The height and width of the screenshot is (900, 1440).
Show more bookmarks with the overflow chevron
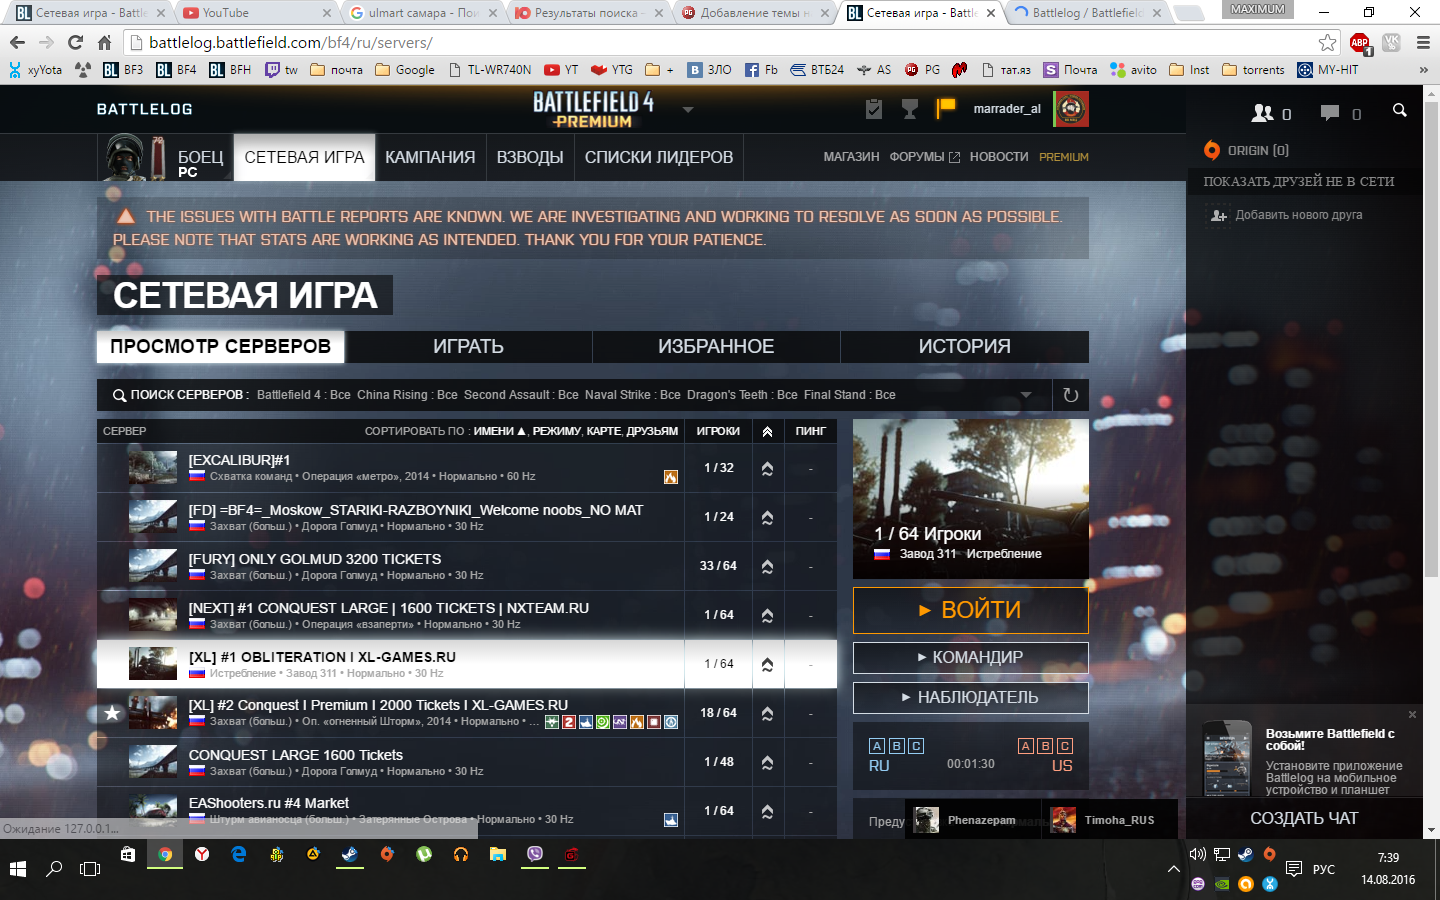tap(1423, 70)
